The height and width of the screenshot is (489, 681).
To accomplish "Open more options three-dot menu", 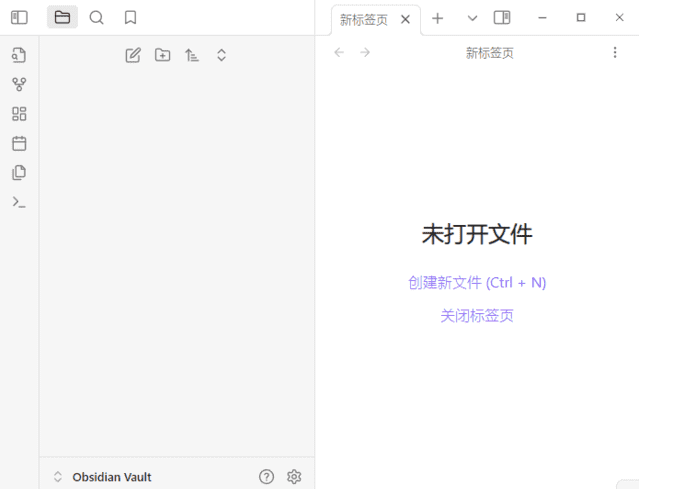I will click(x=615, y=53).
